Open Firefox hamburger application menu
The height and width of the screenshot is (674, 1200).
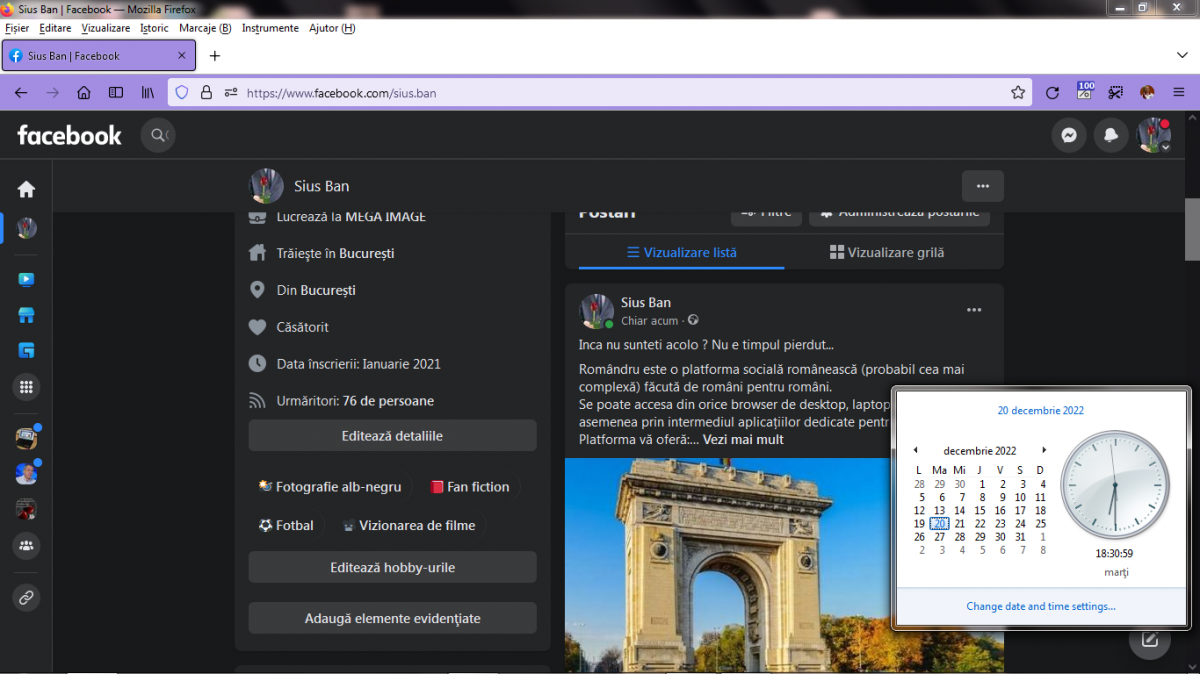1179,93
